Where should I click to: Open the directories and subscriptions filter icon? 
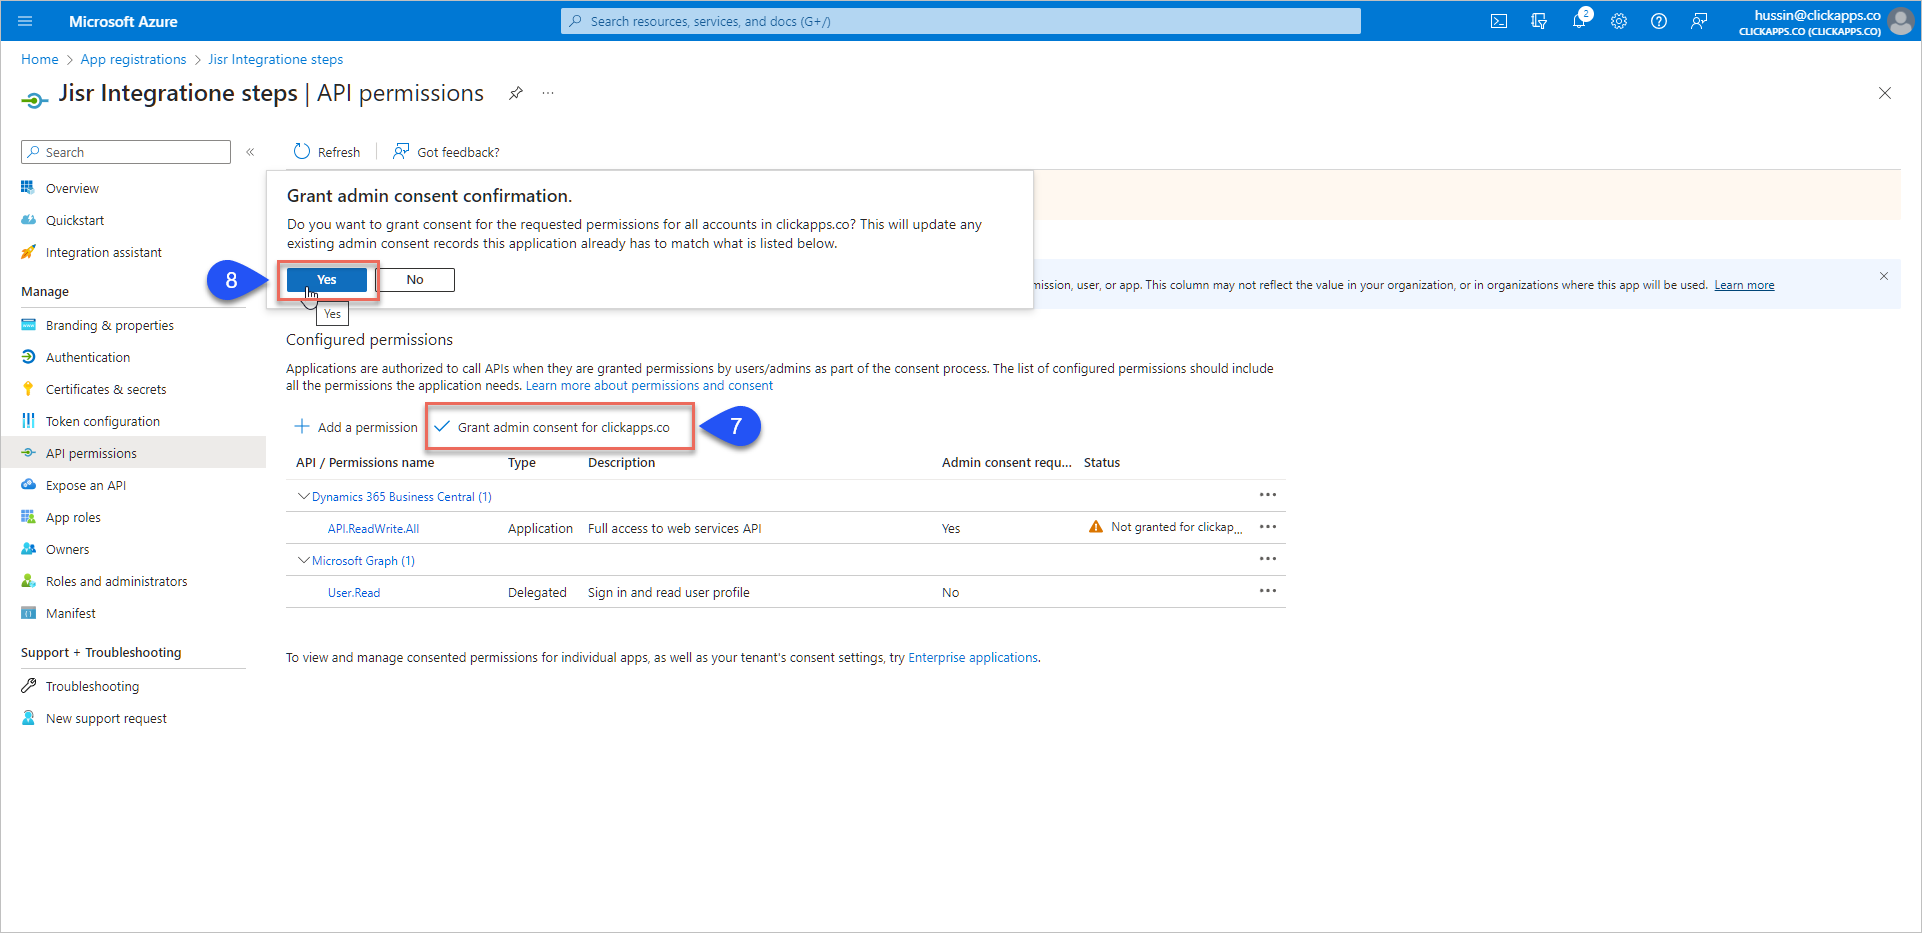coord(1539,21)
